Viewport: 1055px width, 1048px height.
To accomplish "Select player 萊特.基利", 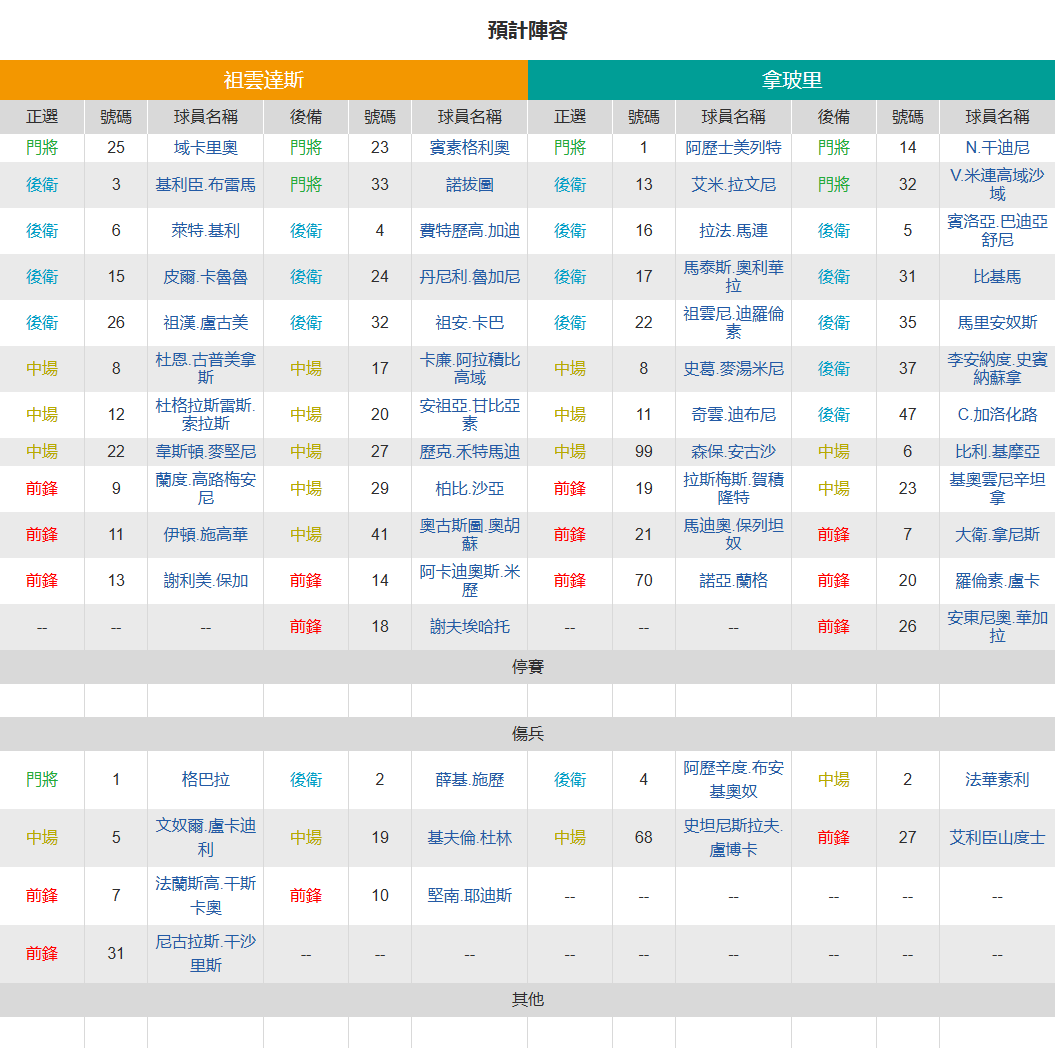I will coord(205,231).
